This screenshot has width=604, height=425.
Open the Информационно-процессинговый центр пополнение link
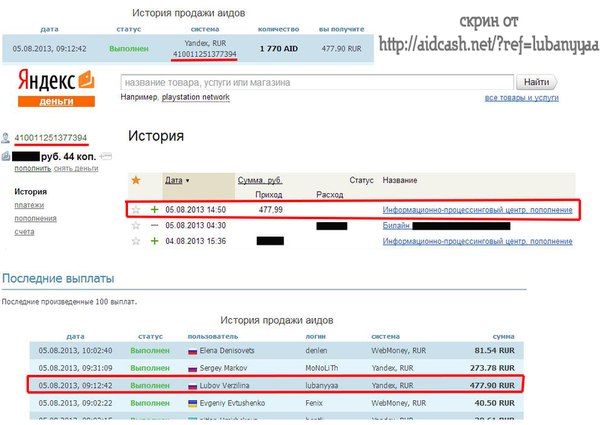pos(477,210)
